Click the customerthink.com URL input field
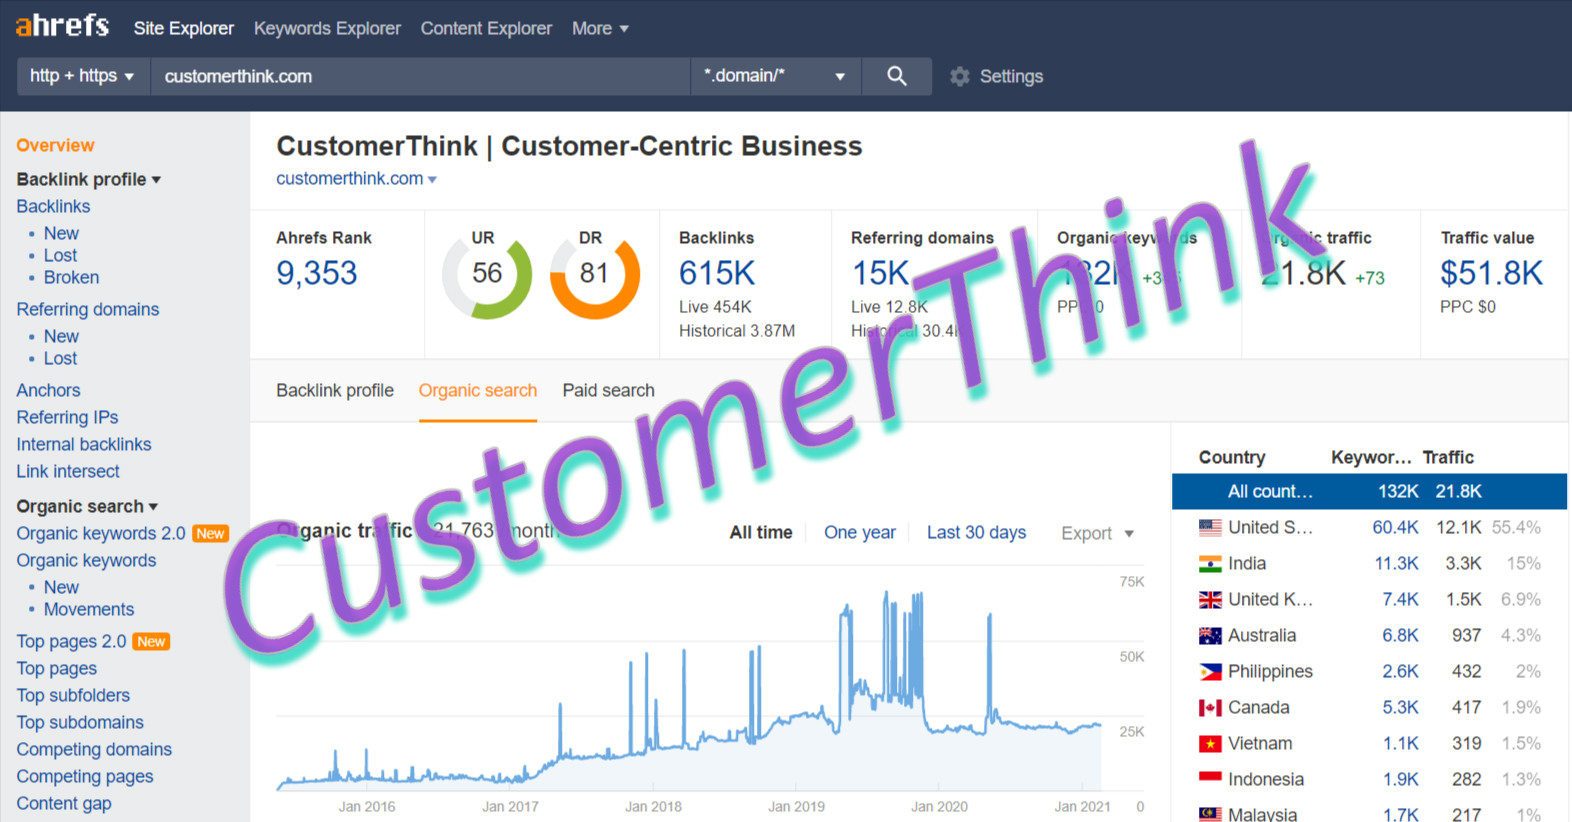 (420, 76)
